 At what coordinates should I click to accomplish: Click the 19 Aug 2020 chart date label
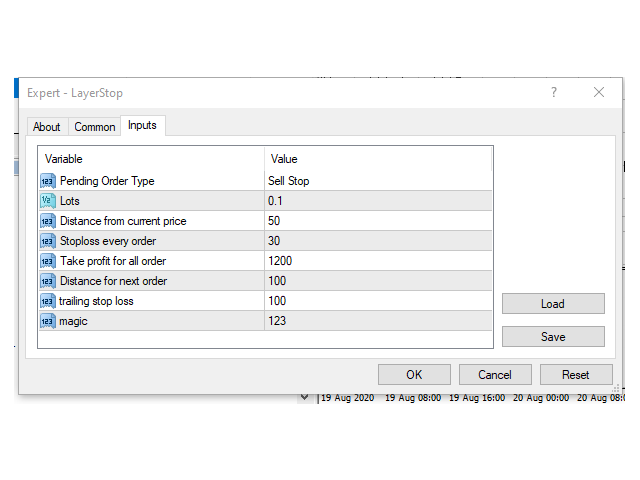347,398
